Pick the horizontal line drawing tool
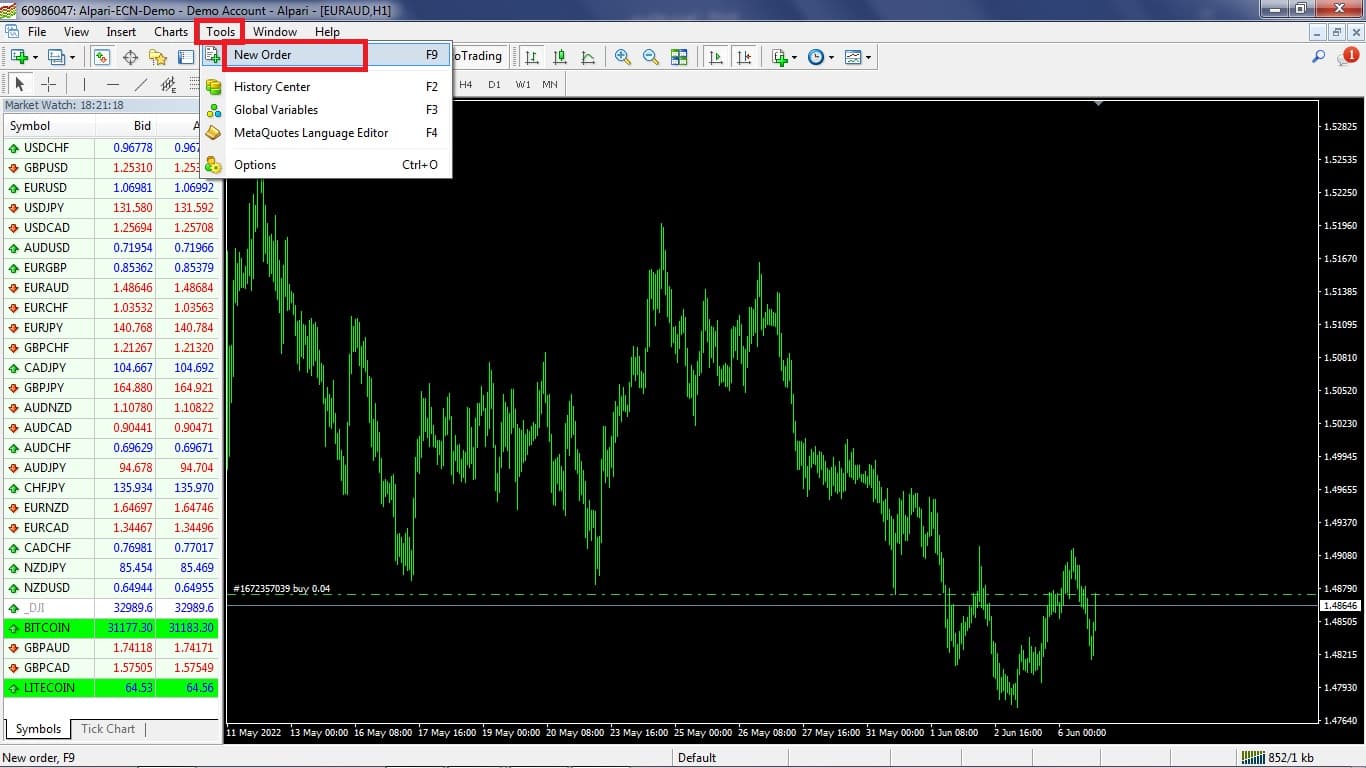 point(113,85)
